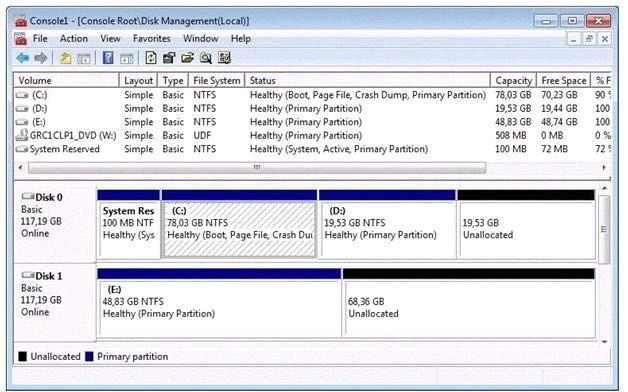628x392 pixels.
Task: Click the 'Healthy (System, Active, Primary Partition)' status
Action: click(x=339, y=149)
